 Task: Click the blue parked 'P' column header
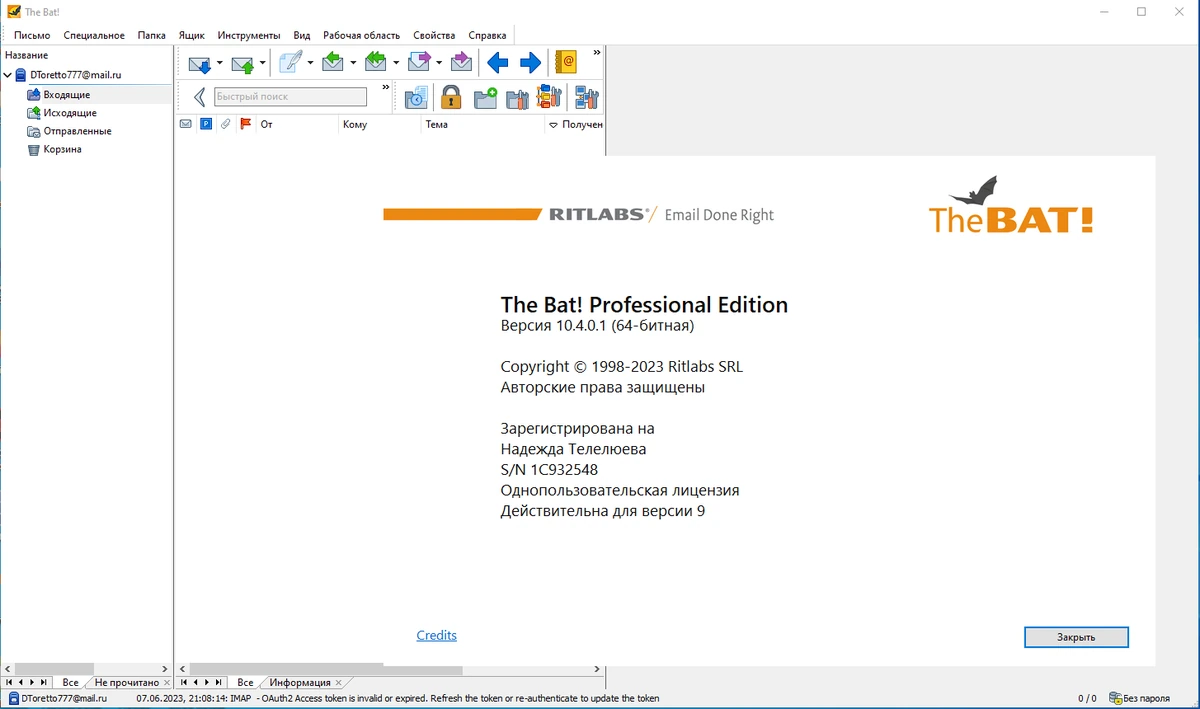tap(206, 125)
